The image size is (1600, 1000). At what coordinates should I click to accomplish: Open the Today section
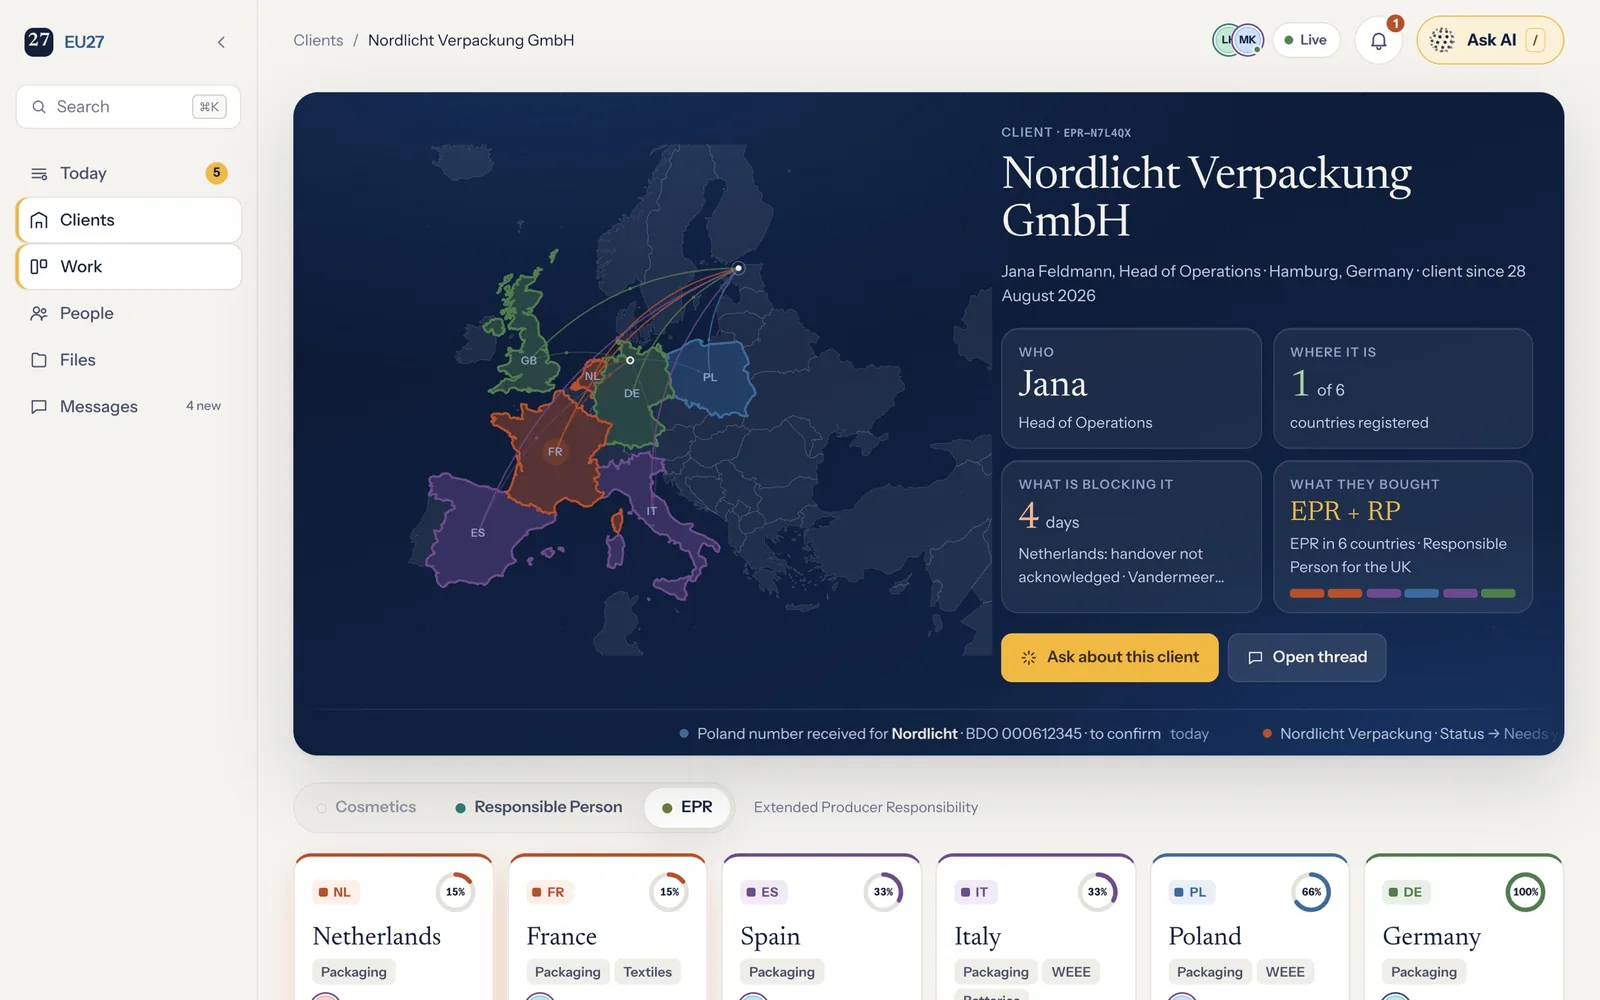click(128, 173)
